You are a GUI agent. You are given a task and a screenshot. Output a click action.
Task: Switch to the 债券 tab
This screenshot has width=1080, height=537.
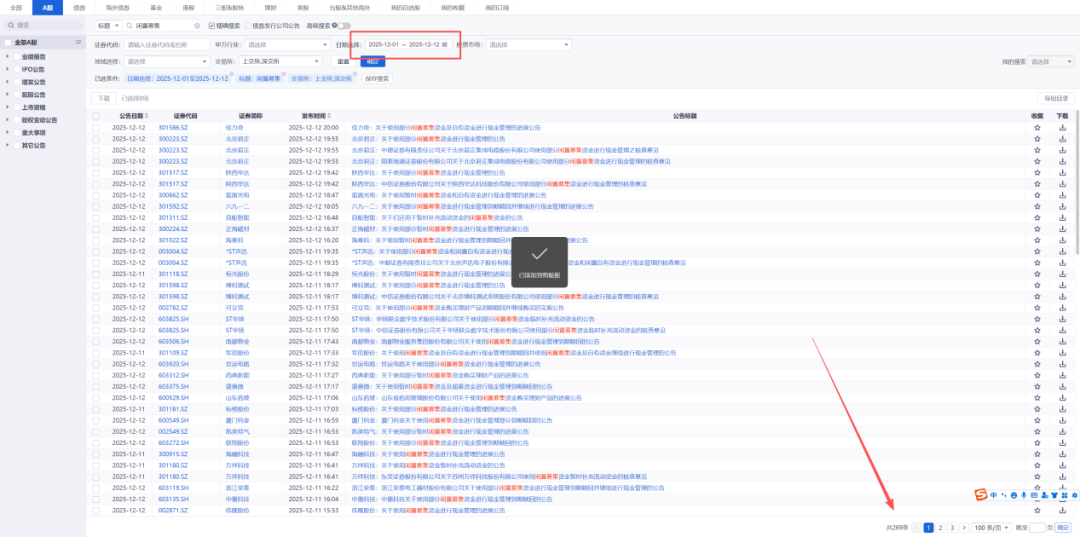point(79,8)
